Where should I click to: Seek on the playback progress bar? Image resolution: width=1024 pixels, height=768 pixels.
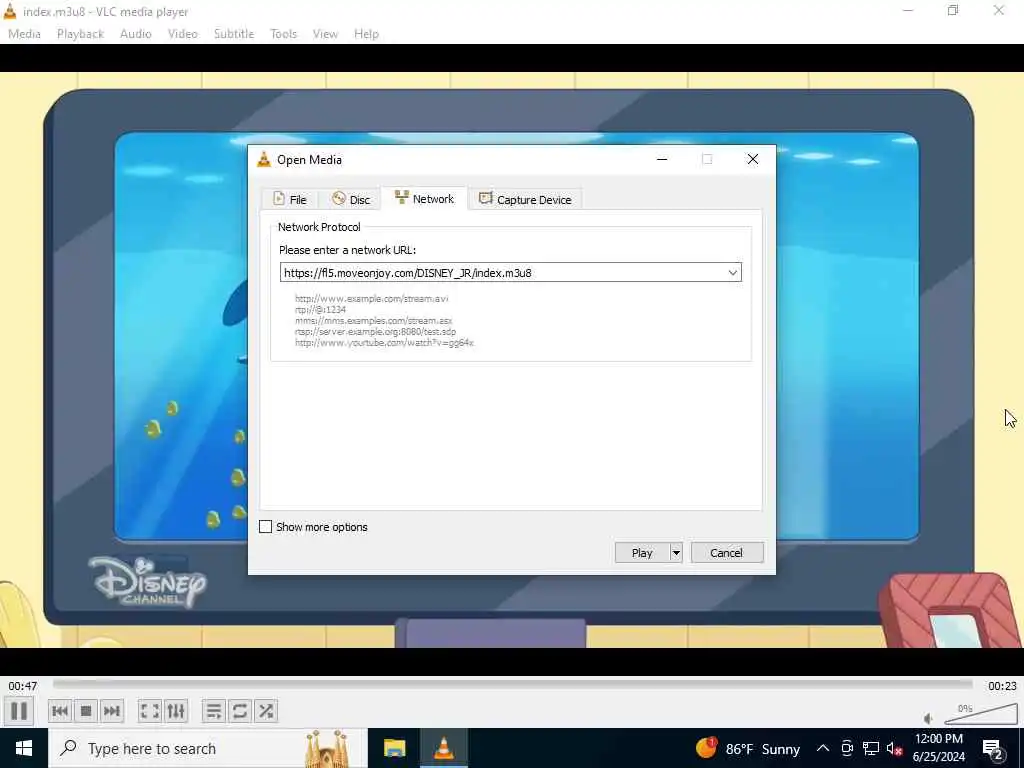point(513,684)
